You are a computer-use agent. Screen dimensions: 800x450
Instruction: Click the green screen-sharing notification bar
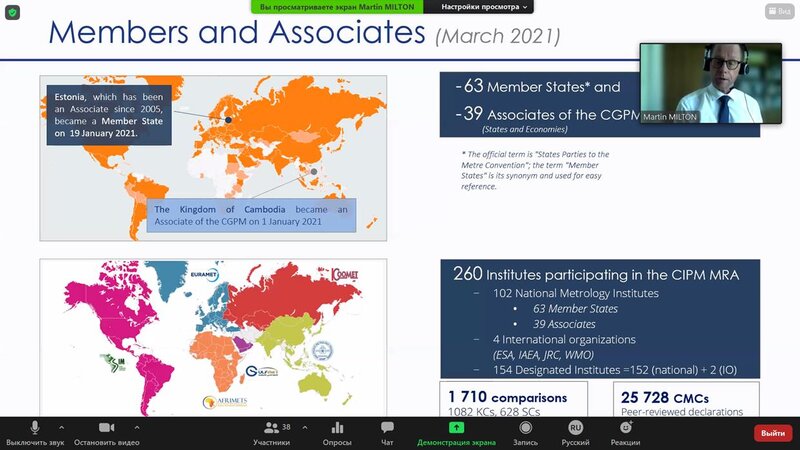pos(336,7)
